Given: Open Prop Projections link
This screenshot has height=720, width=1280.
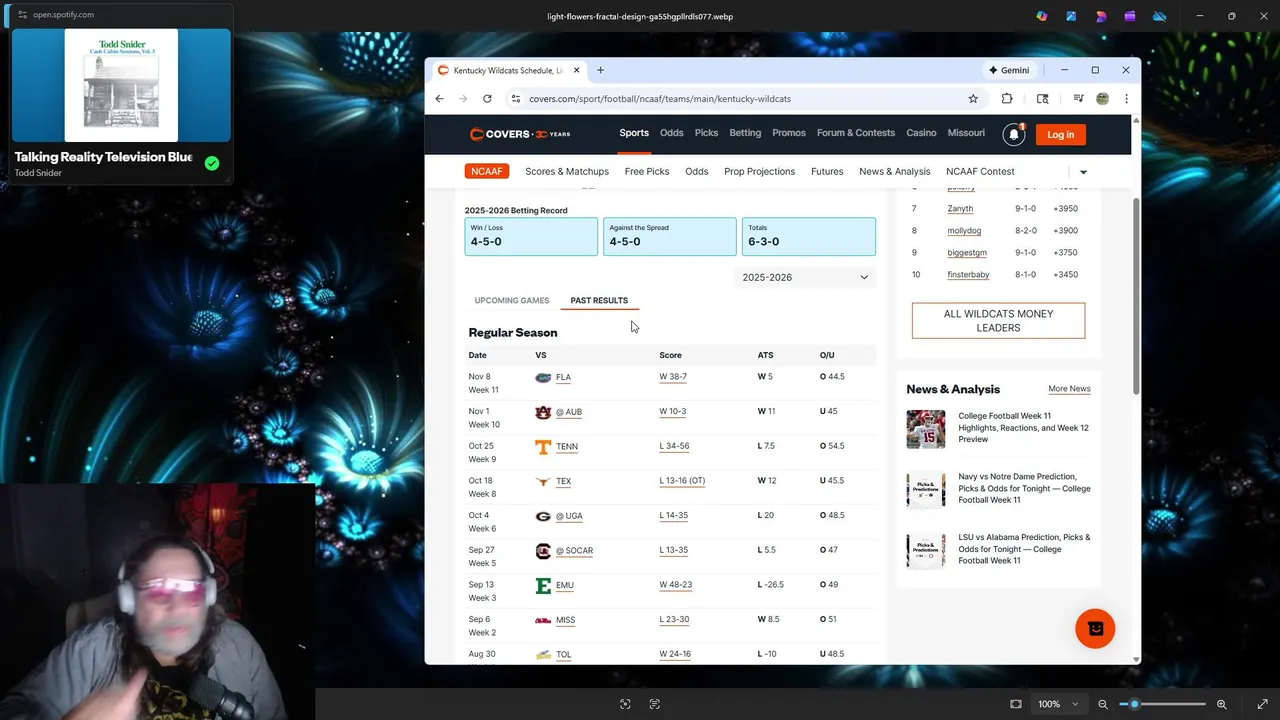Looking at the screenshot, I should click(759, 171).
